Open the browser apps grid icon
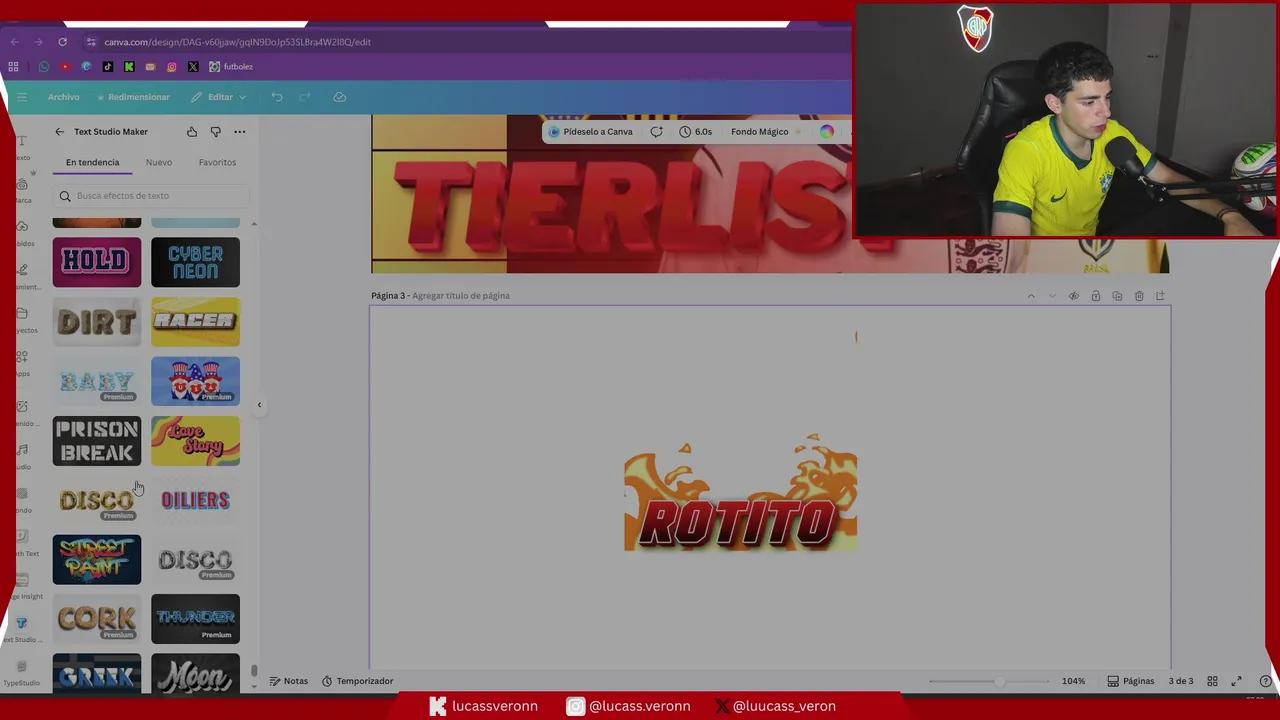1280x720 pixels. (13, 67)
